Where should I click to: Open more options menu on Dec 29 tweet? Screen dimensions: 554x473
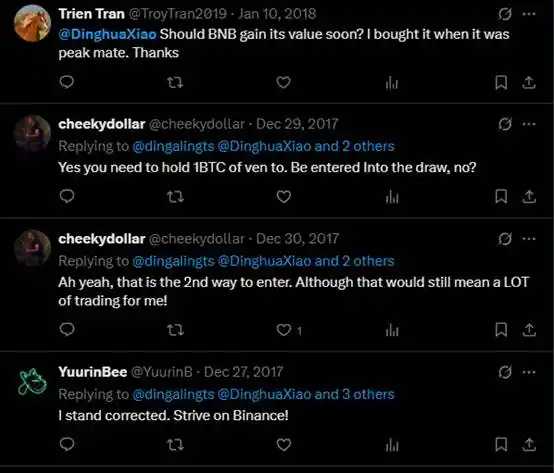(x=529, y=124)
